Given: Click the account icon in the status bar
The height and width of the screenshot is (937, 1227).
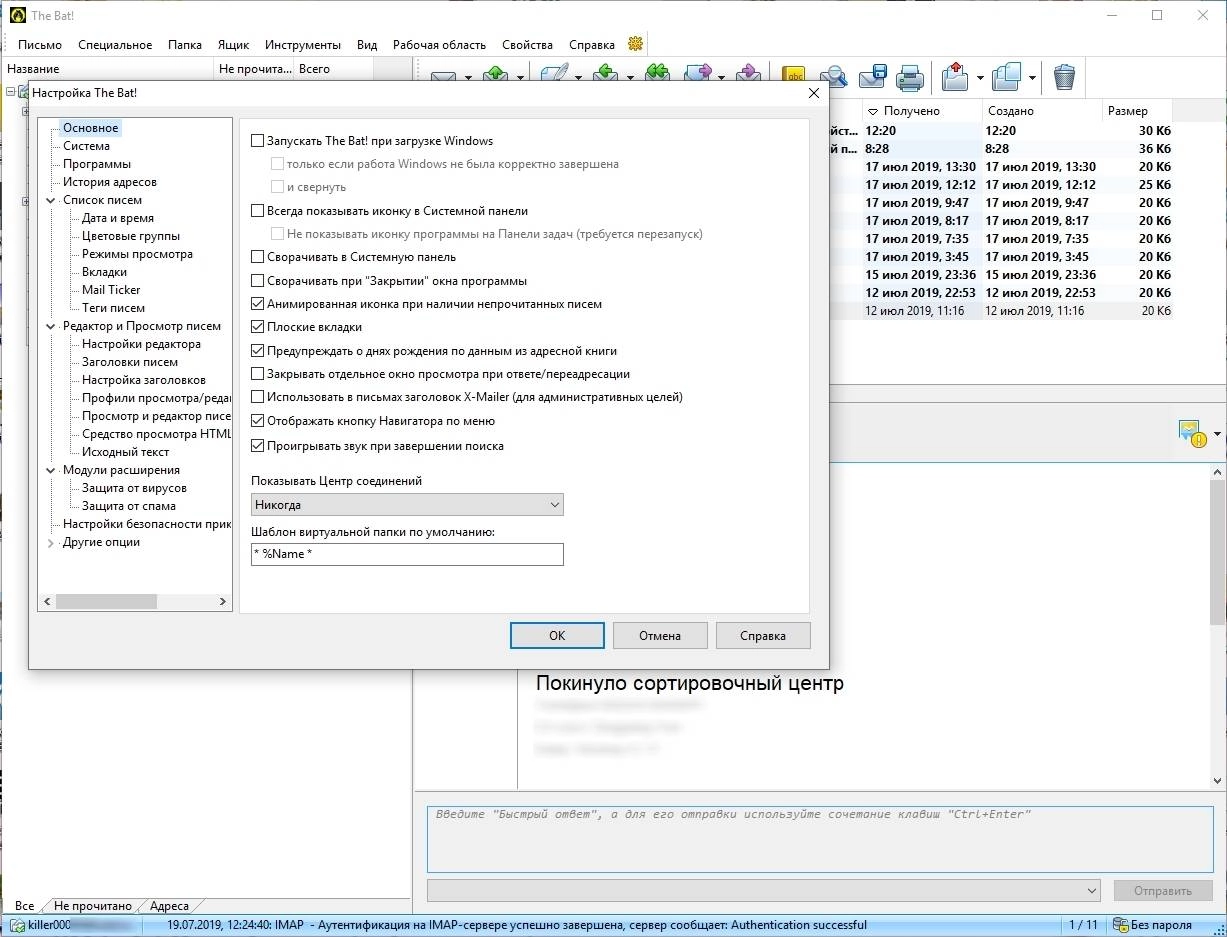Looking at the screenshot, I should click(17, 925).
